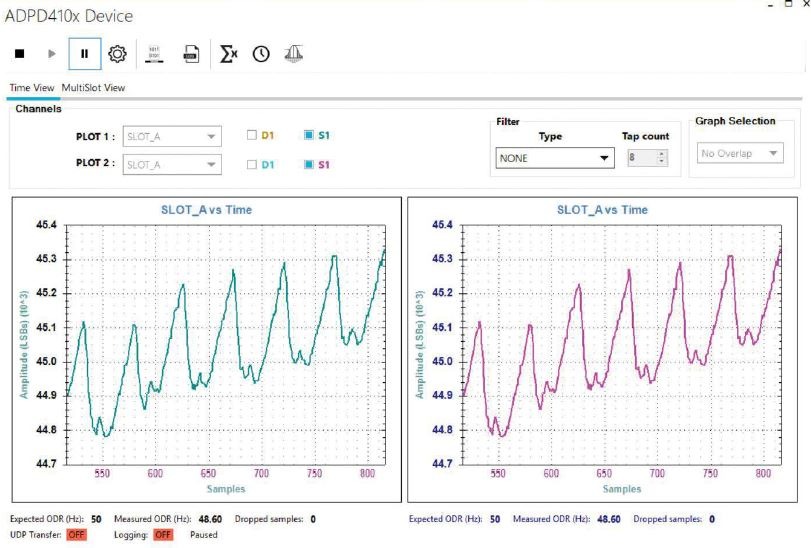Click the UDP Transfer OFF indicator
This screenshot has height=548, width=811.
[77, 535]
